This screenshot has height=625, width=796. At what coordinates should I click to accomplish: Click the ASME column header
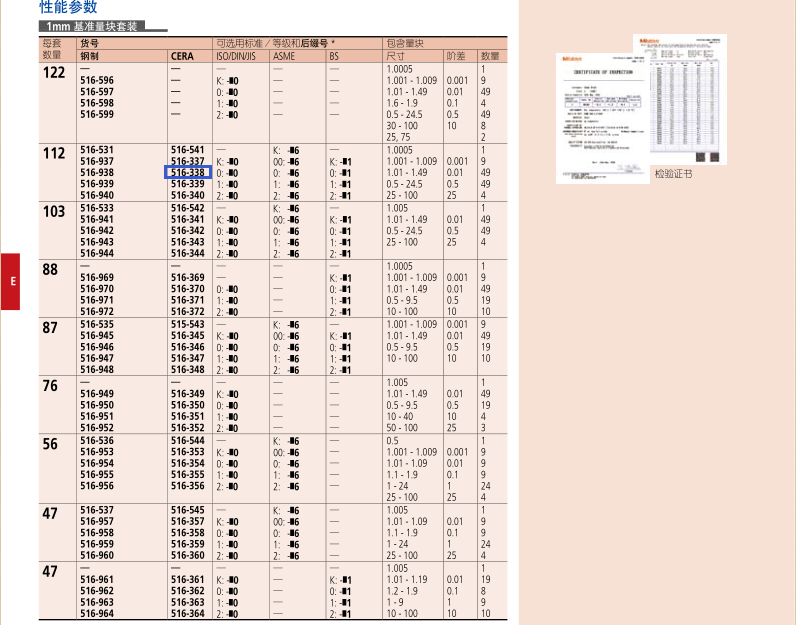(284, 56)
